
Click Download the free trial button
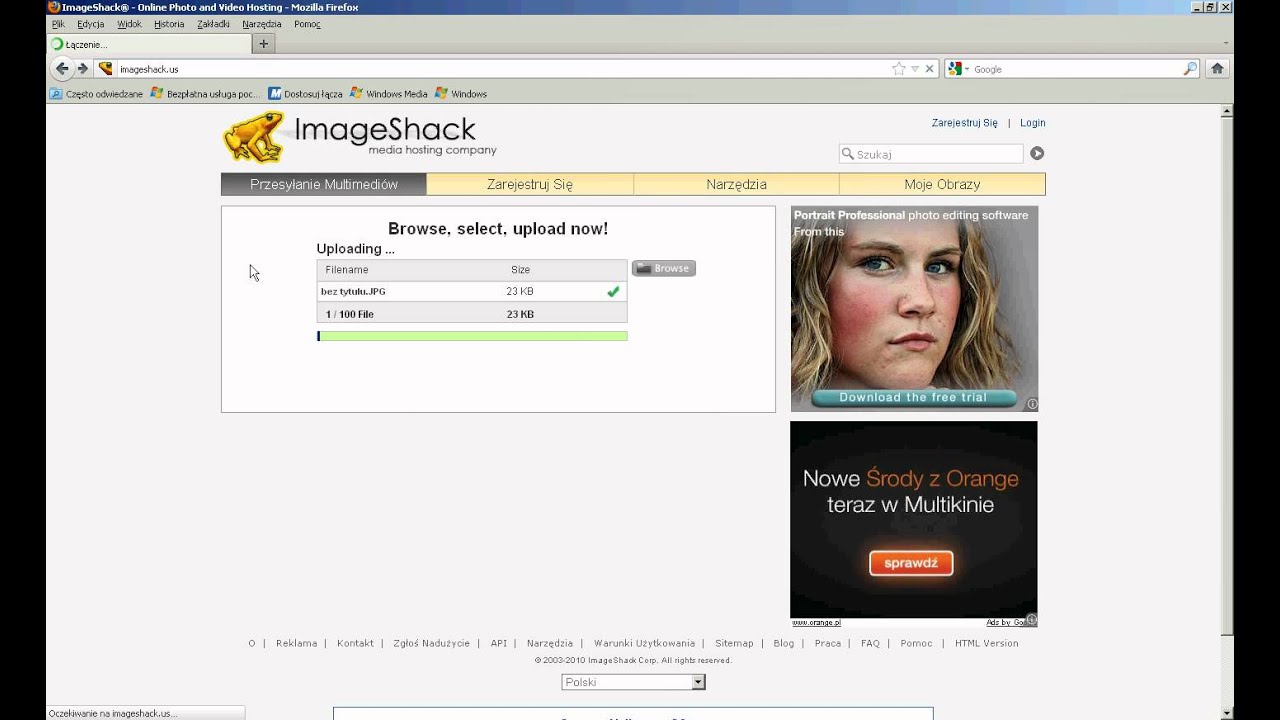tap(913, 398)
